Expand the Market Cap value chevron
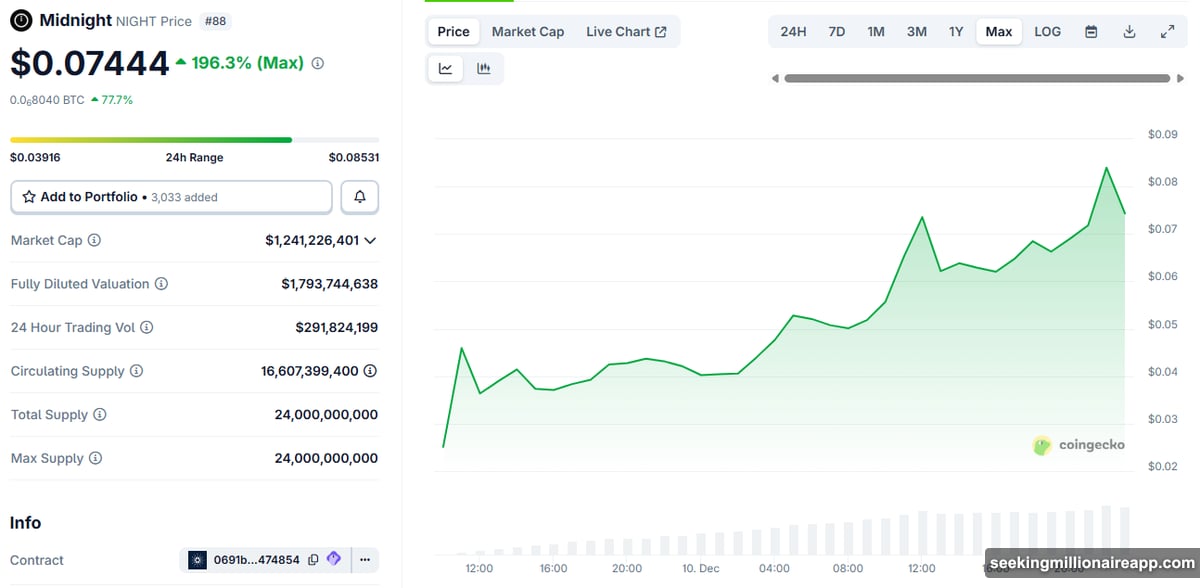This screenshot has height=588, width=1200. pos(371,241)
